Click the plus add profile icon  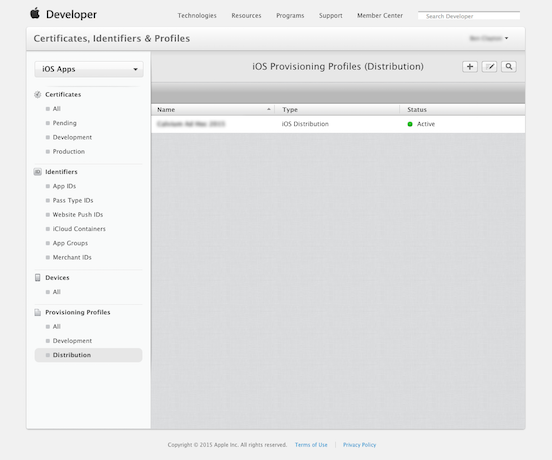coord(470,67)
